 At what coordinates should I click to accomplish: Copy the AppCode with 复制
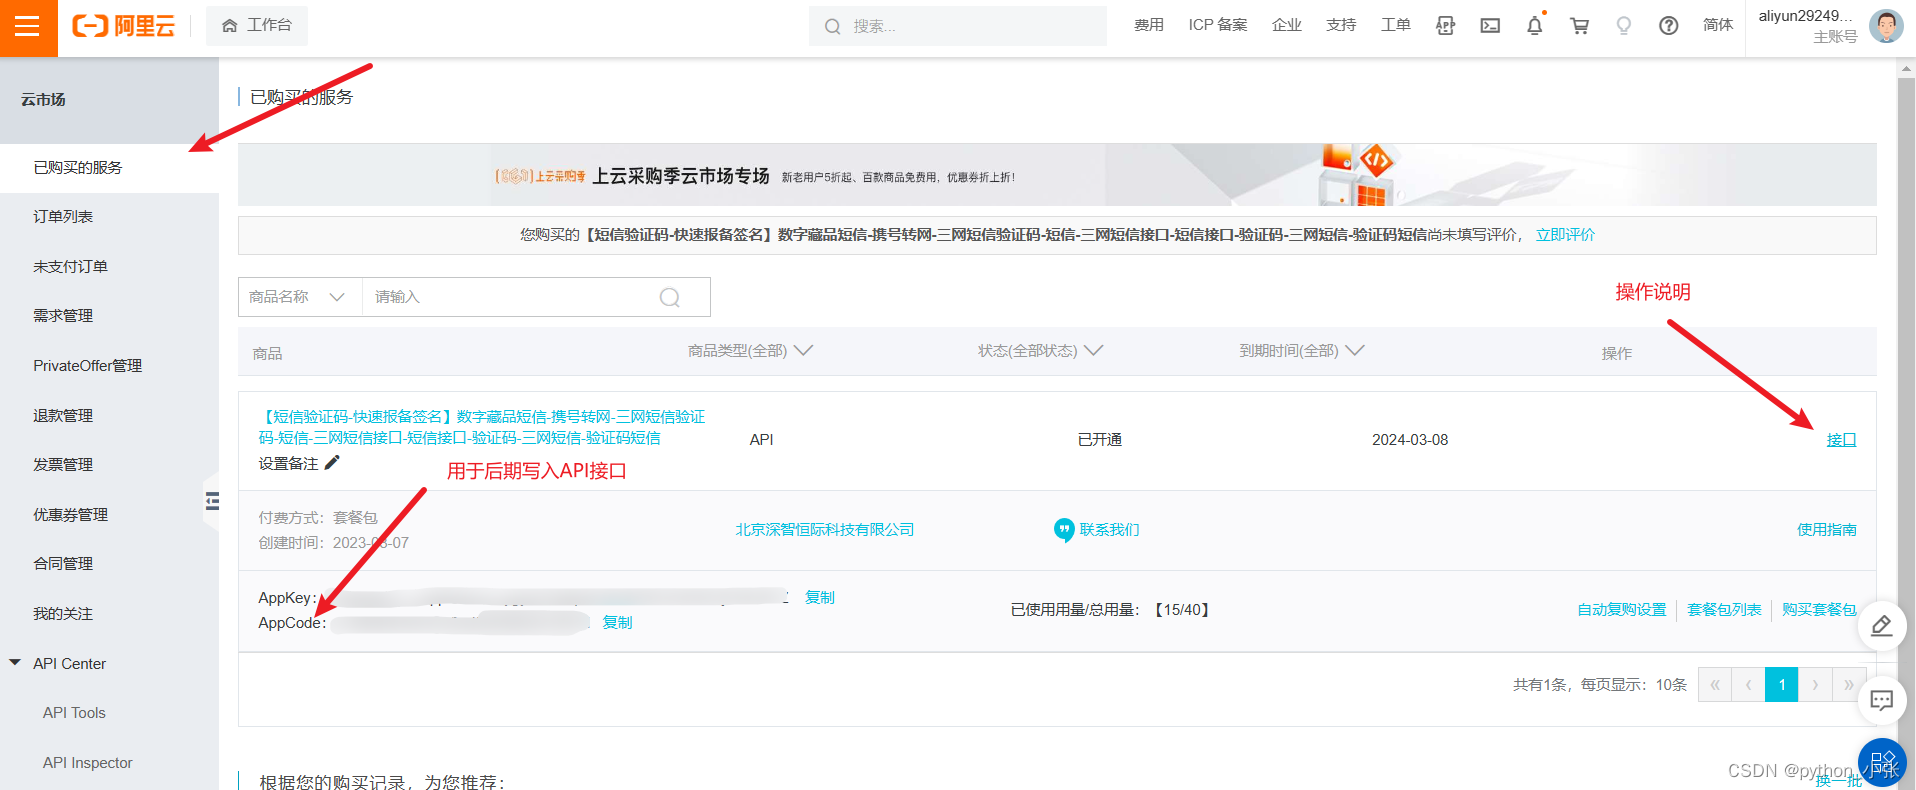[x=617, y=622]
